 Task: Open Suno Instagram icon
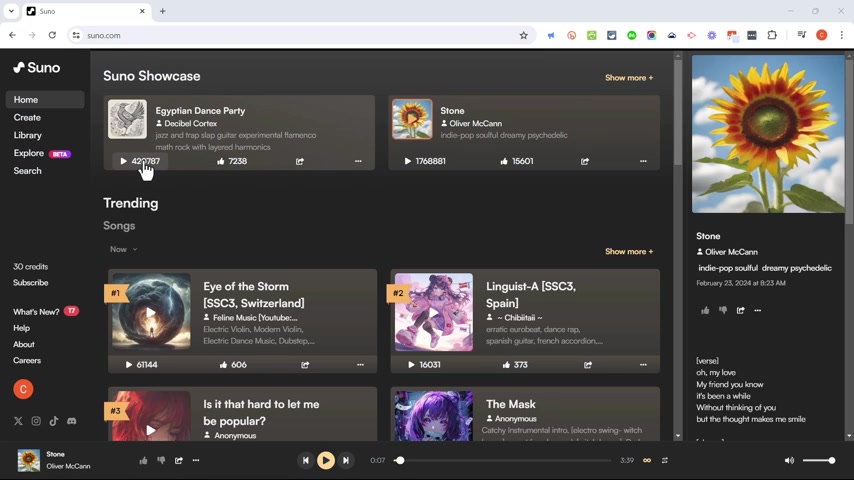(36, 421)
